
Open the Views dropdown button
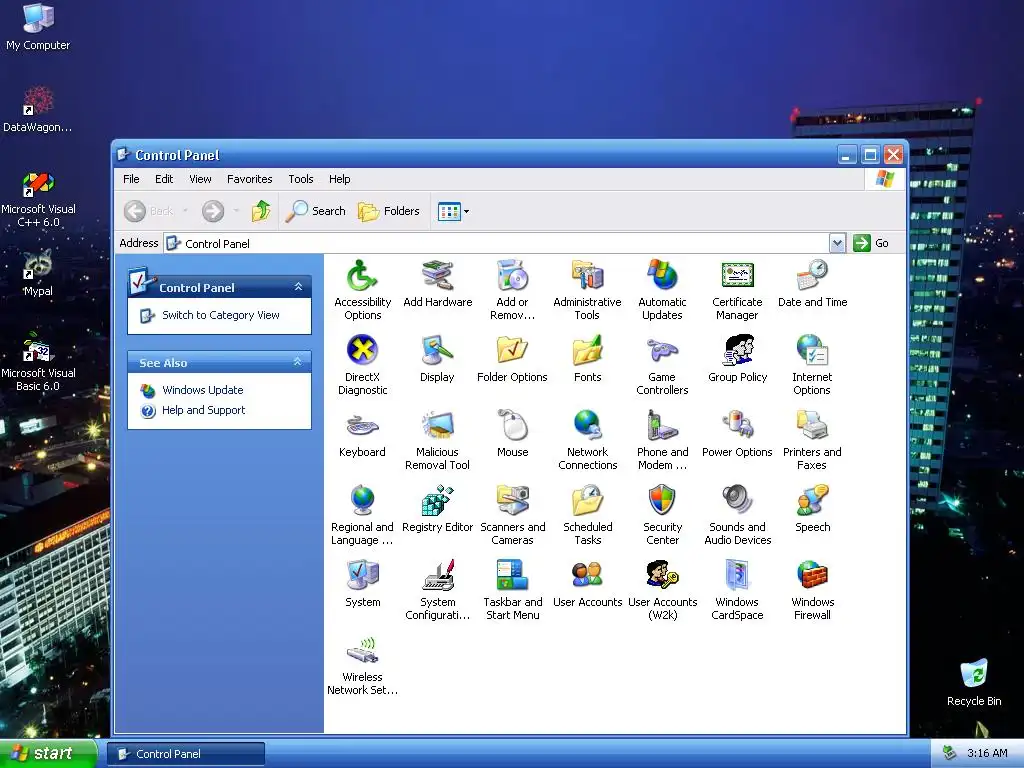pos(454,212)
